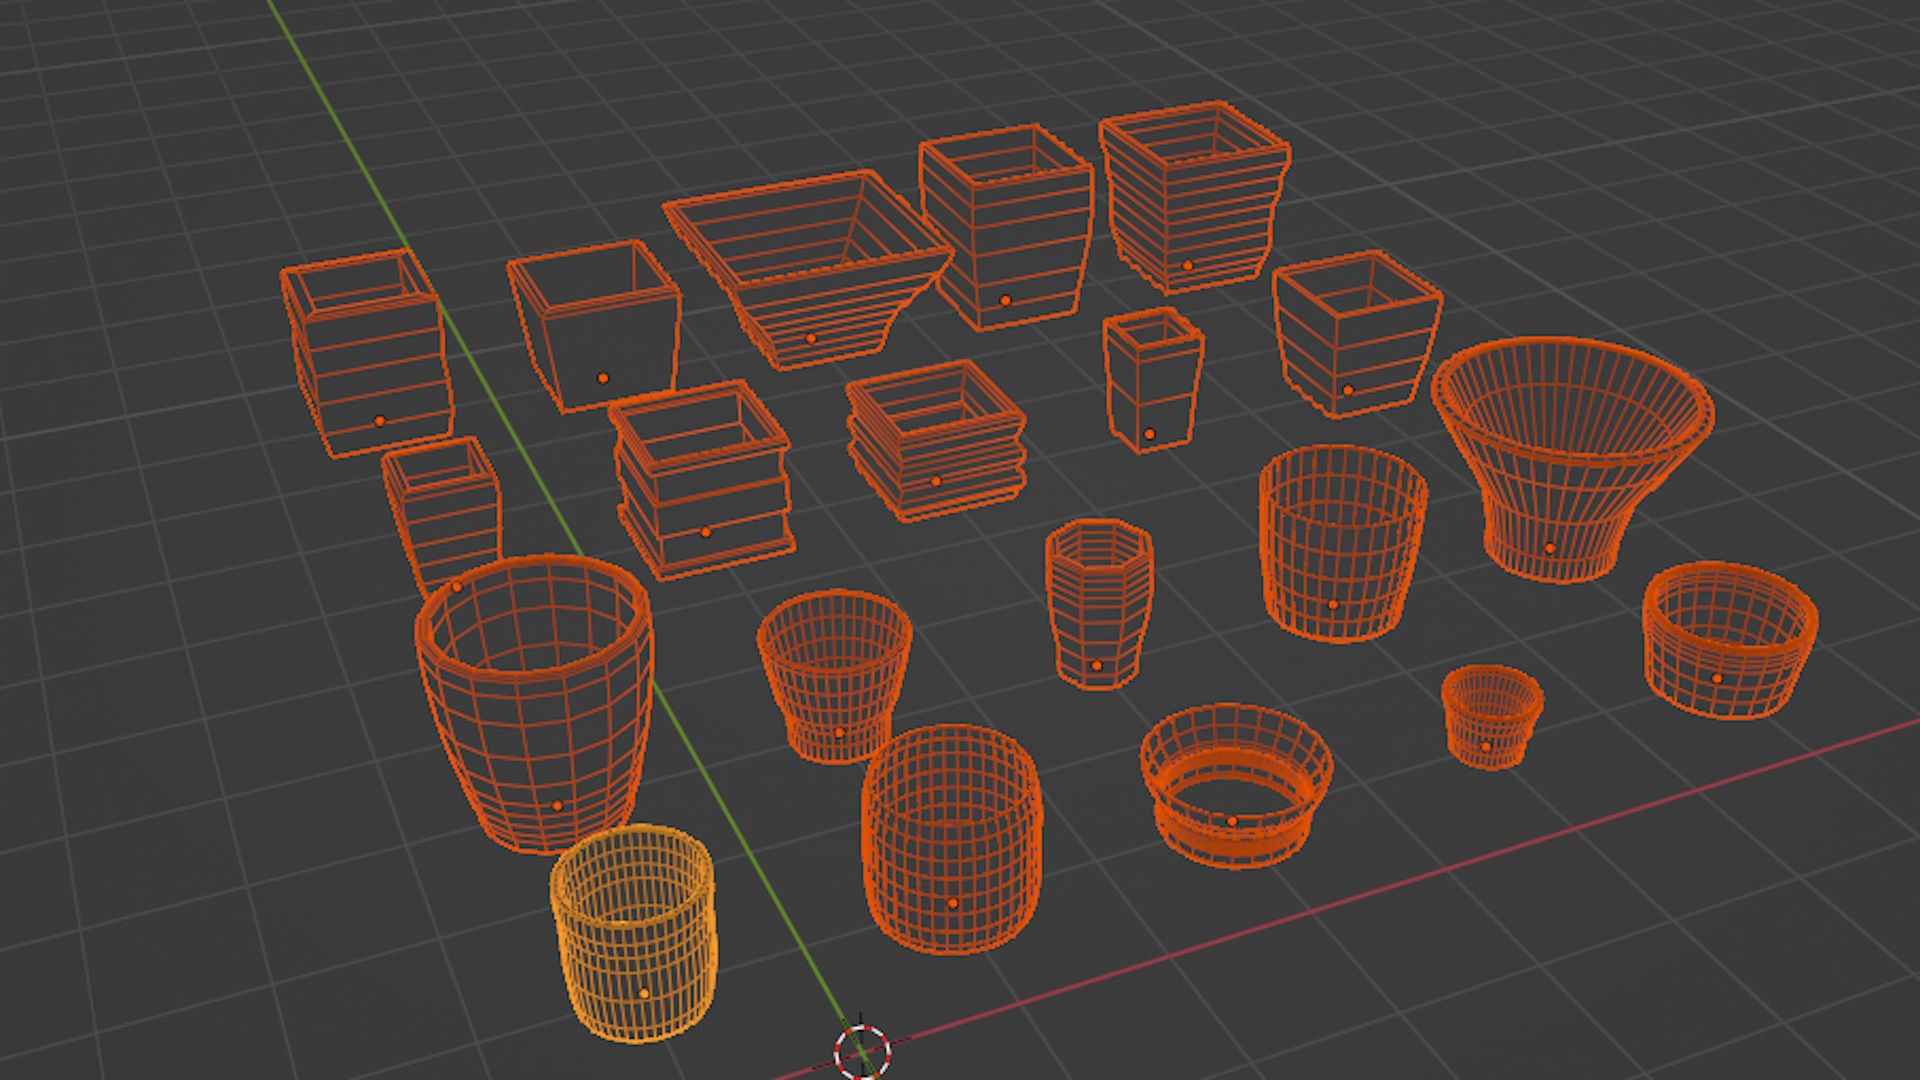1920x1080 pixels.
Task: Select the stacked-slab ribbed square planter
Action: coord(936,441)
